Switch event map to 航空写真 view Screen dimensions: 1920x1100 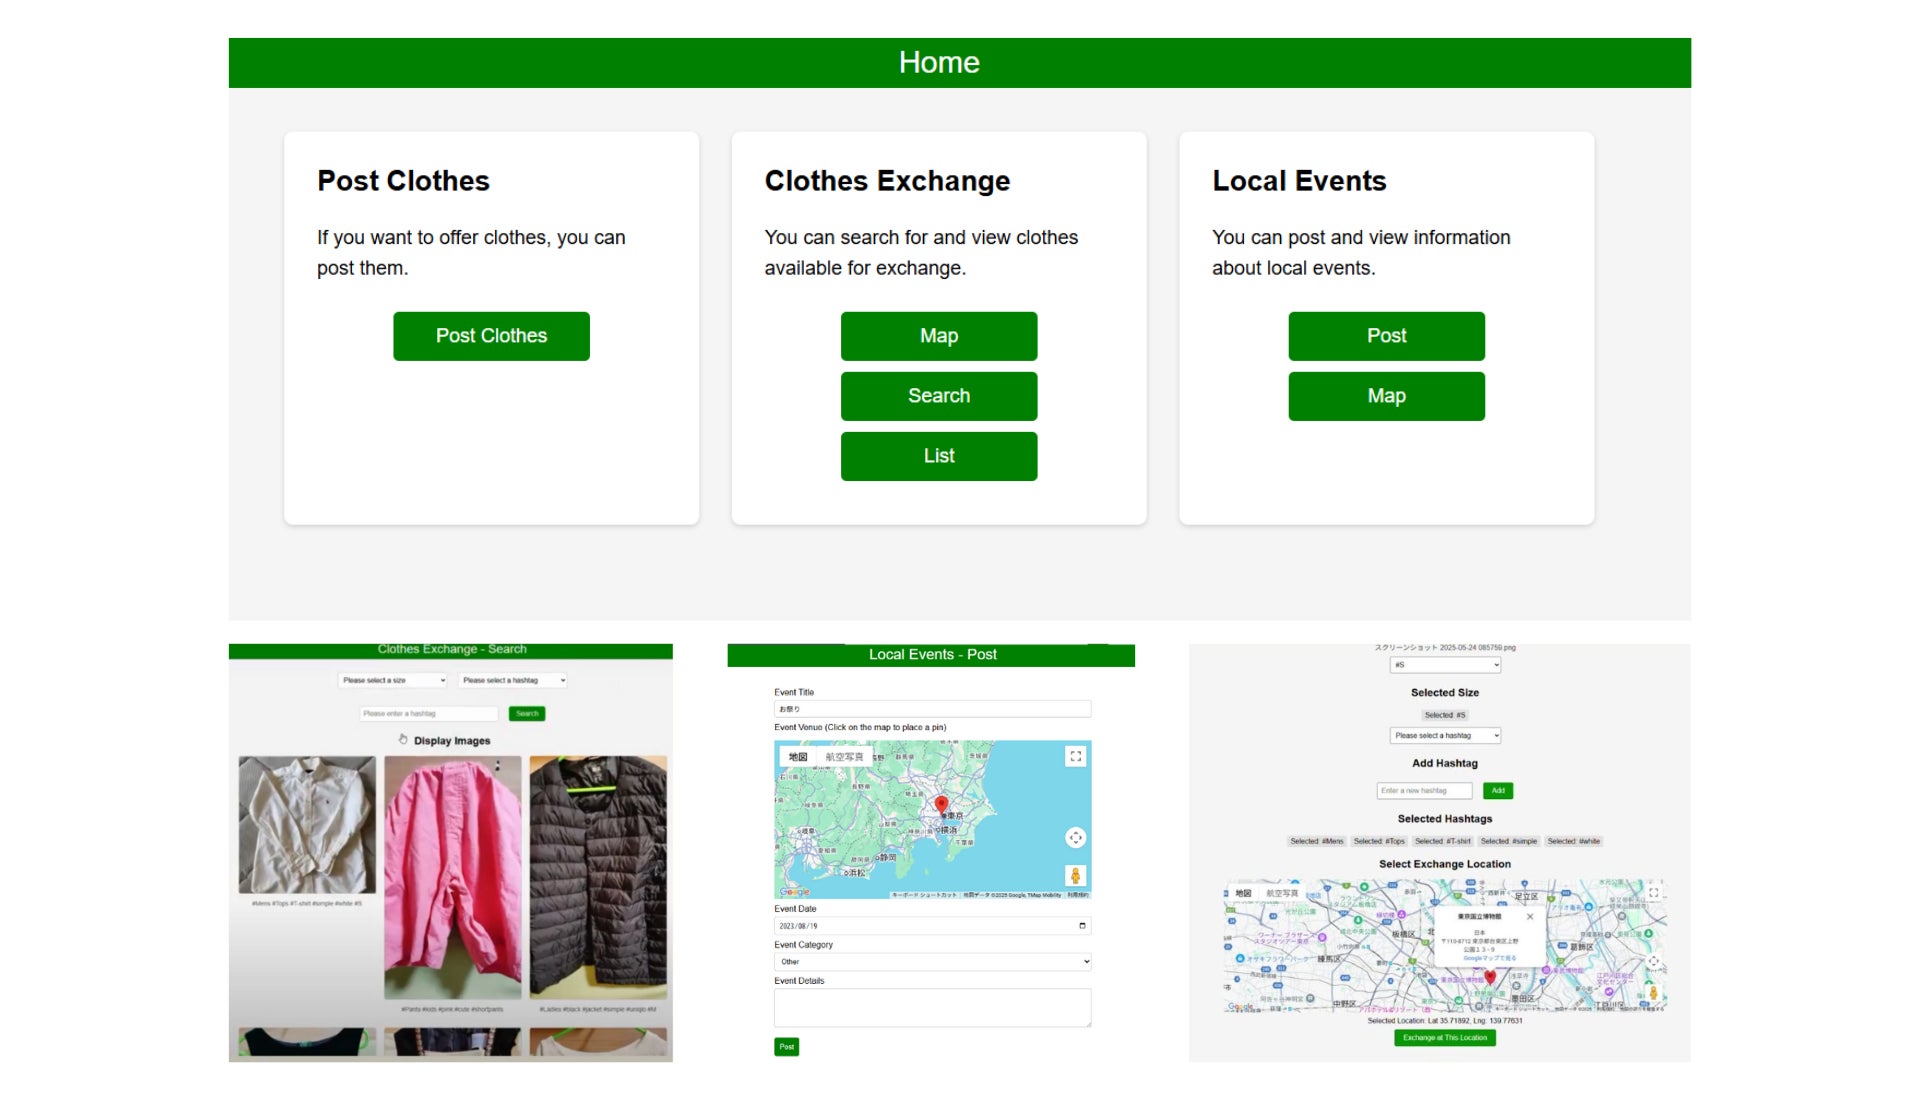844,757
